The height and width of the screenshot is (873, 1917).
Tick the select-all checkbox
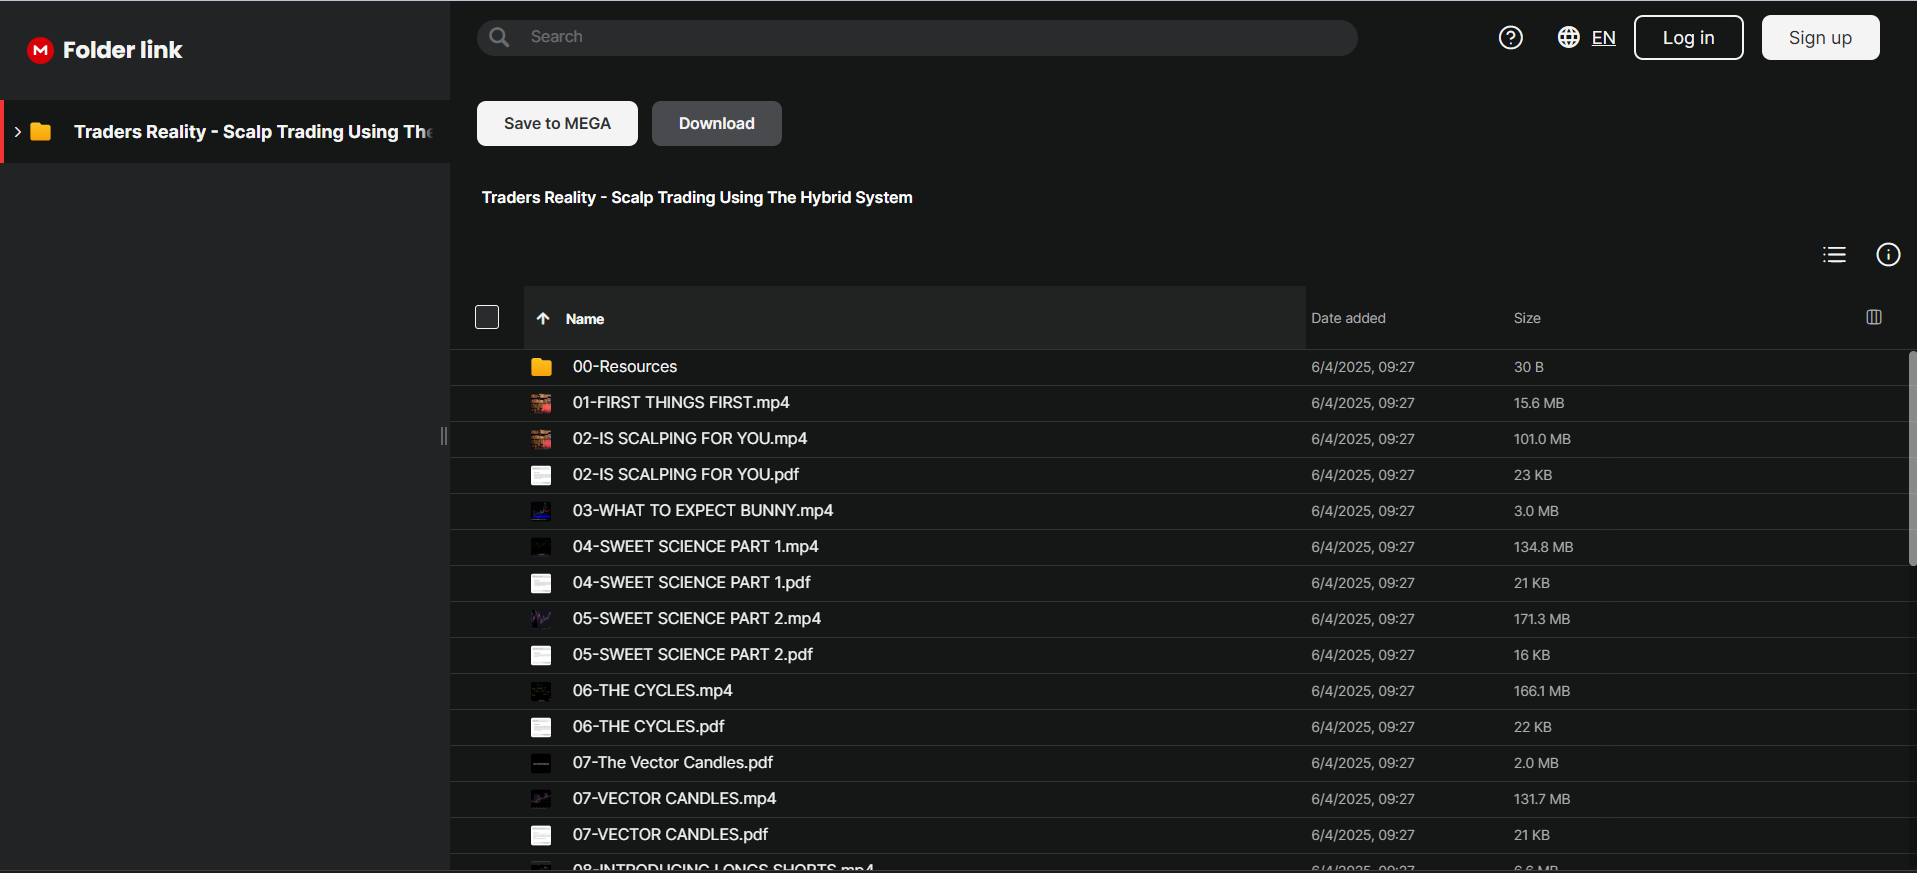pos(487,317)
